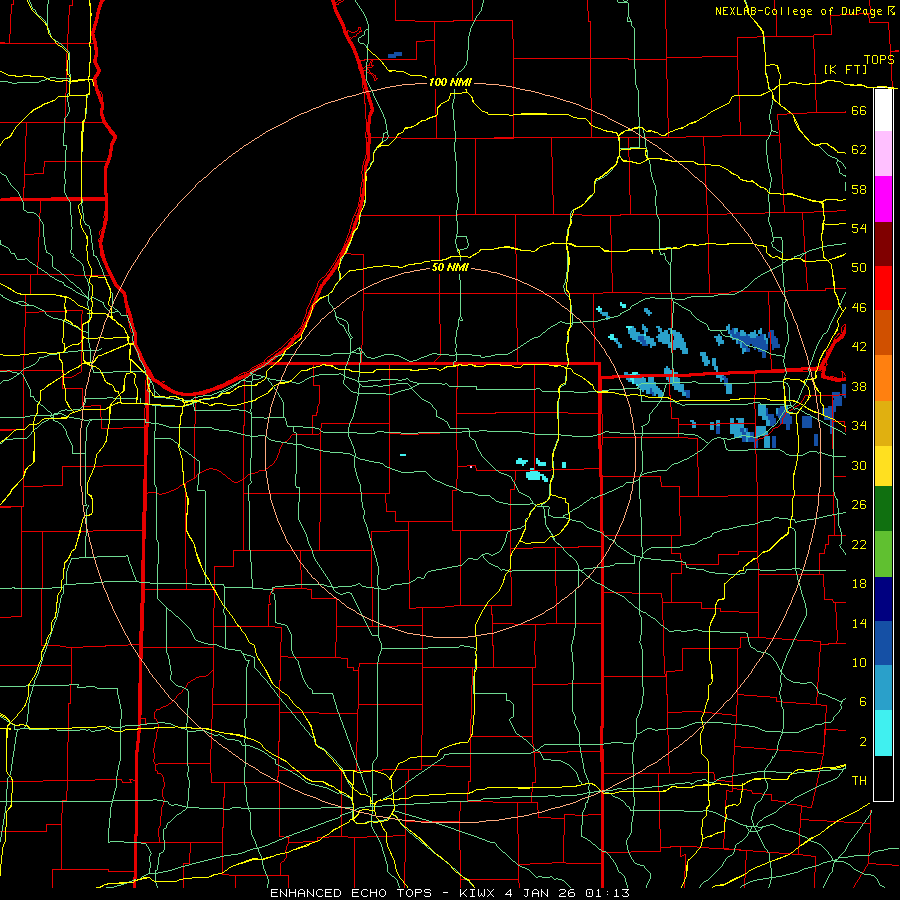Click the medium blue legend swatch
The image size is (900, 900).
[x=883, y=643]
